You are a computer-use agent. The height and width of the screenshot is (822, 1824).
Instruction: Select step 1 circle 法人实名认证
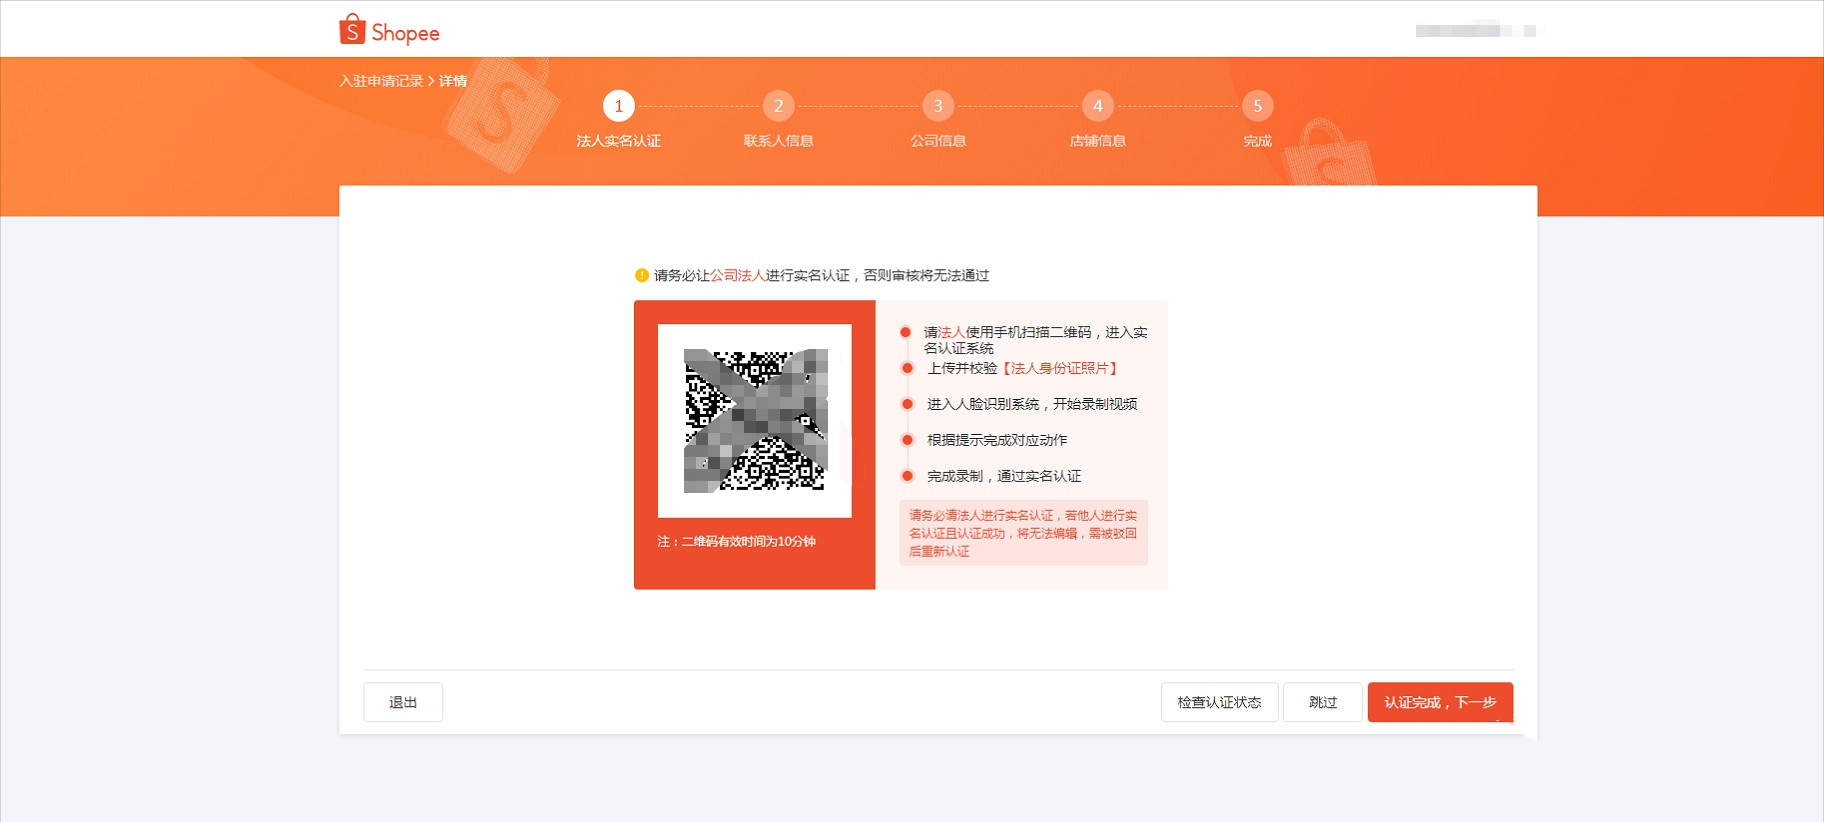[x=619, y=106]
